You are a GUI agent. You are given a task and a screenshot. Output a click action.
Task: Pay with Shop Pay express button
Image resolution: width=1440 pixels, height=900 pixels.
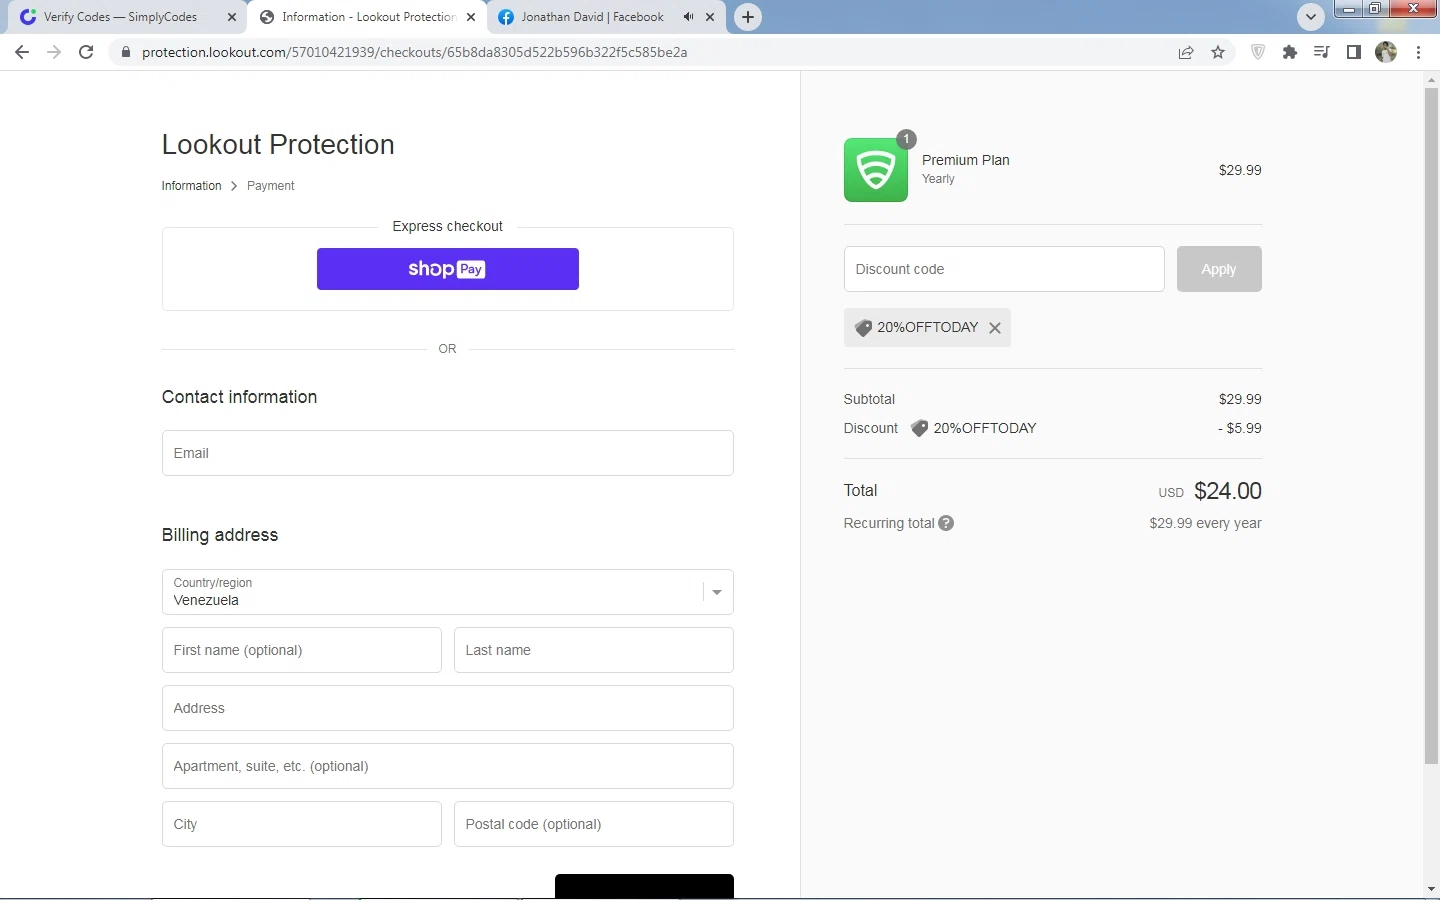[448, 269]
